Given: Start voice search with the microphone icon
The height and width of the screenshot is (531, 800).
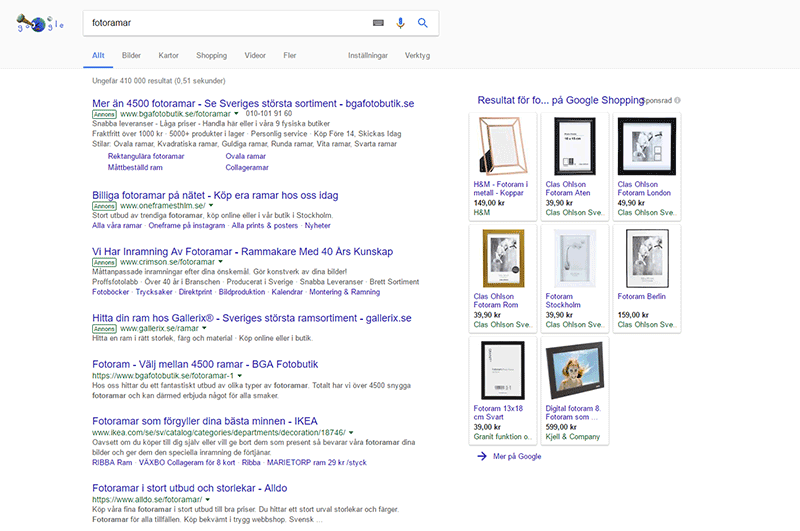Looking at the screenshot, I should pyautogui.click(x=401, y=23).
